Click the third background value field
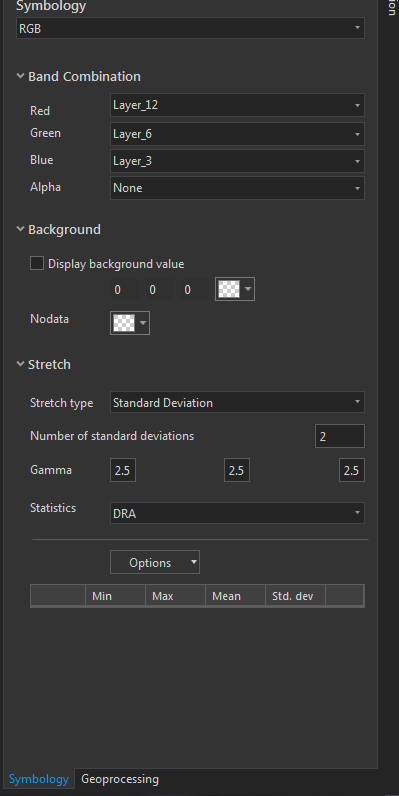The width and height of the screenshot is (399, 796). pos(194,289)
